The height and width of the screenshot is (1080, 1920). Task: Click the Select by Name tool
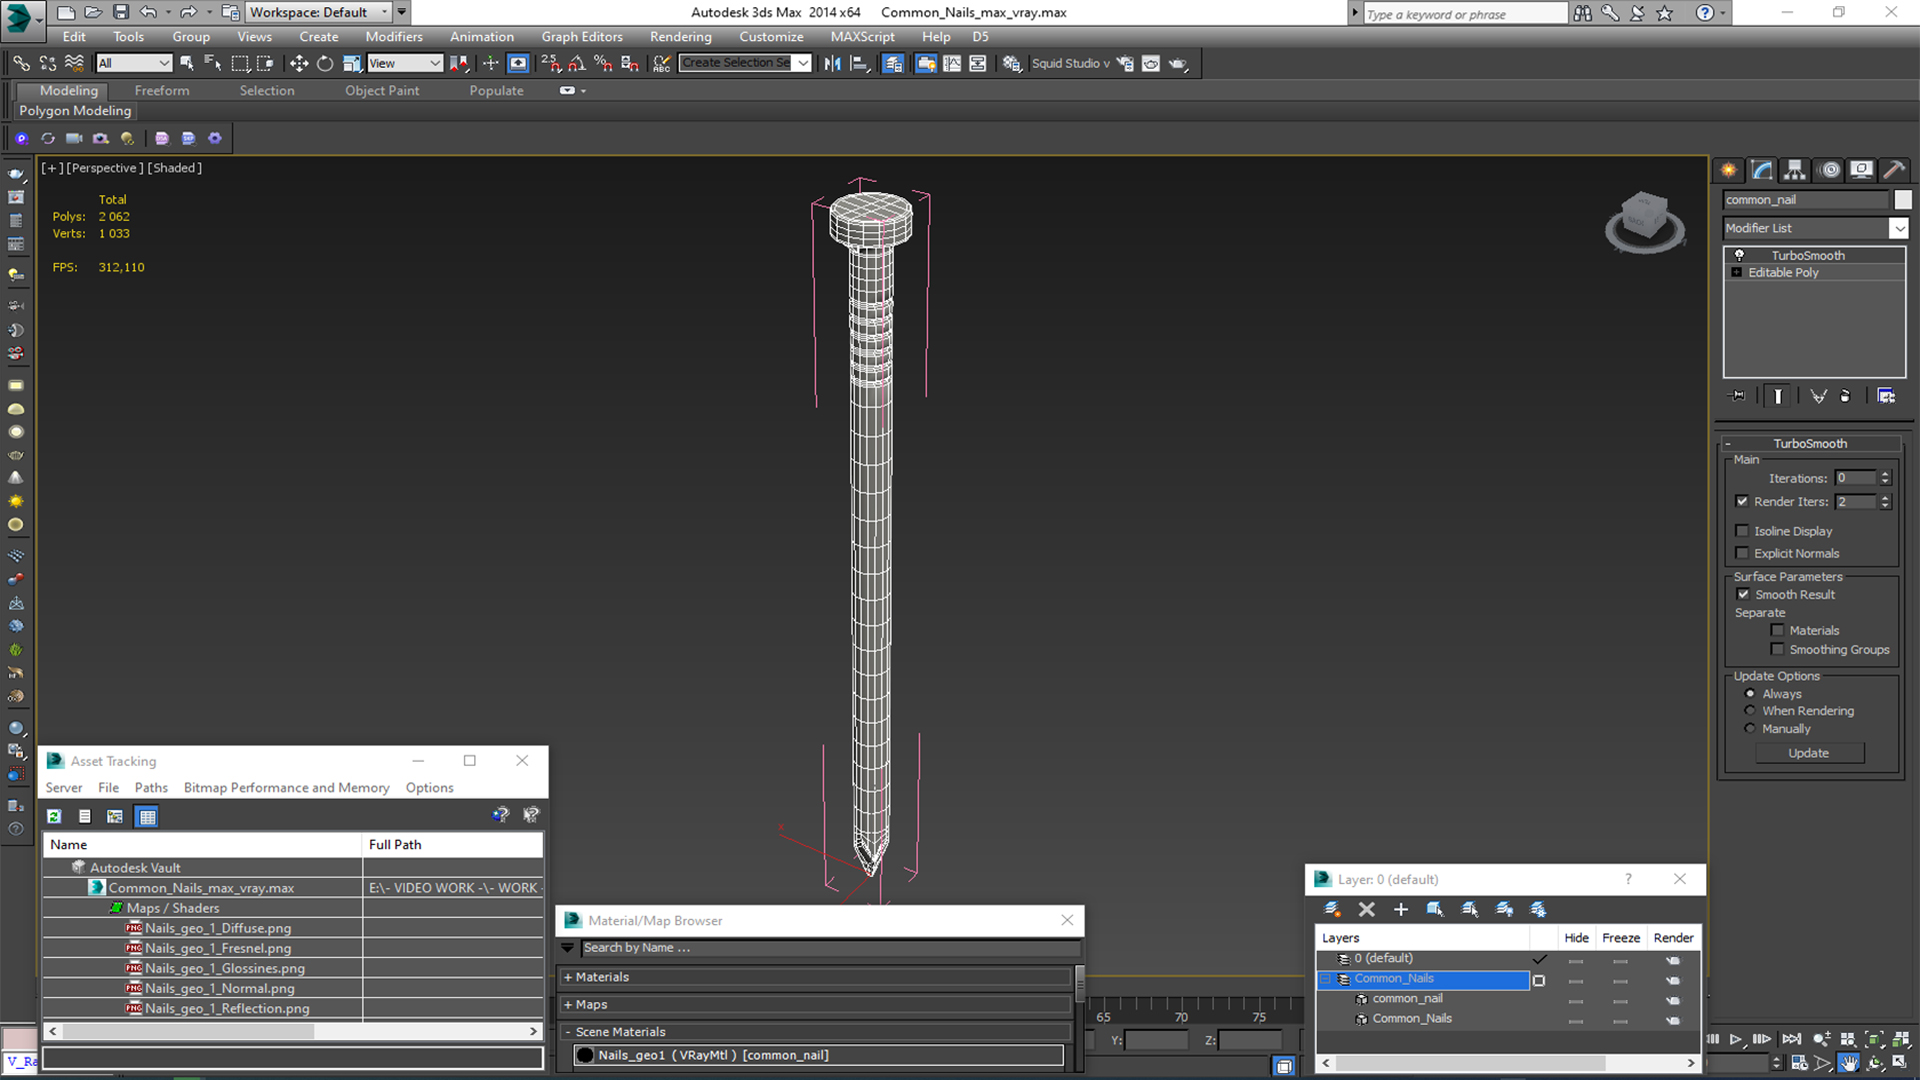coord(213,63)
